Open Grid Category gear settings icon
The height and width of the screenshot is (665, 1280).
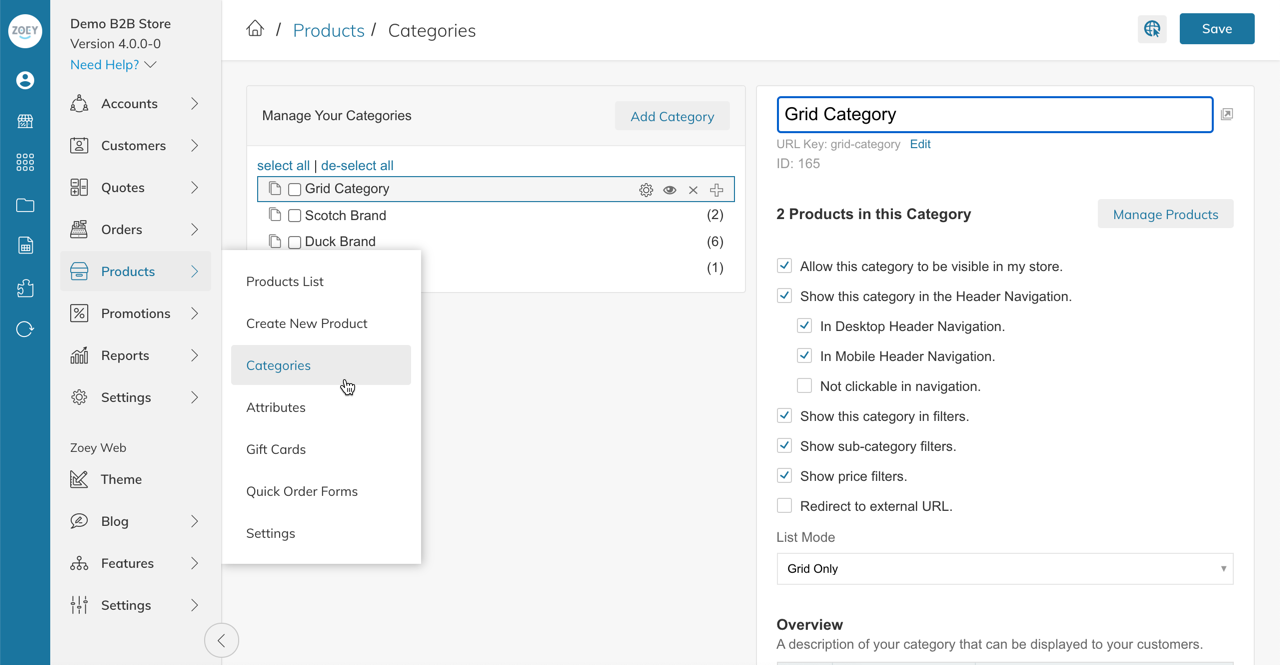[646, 190]
